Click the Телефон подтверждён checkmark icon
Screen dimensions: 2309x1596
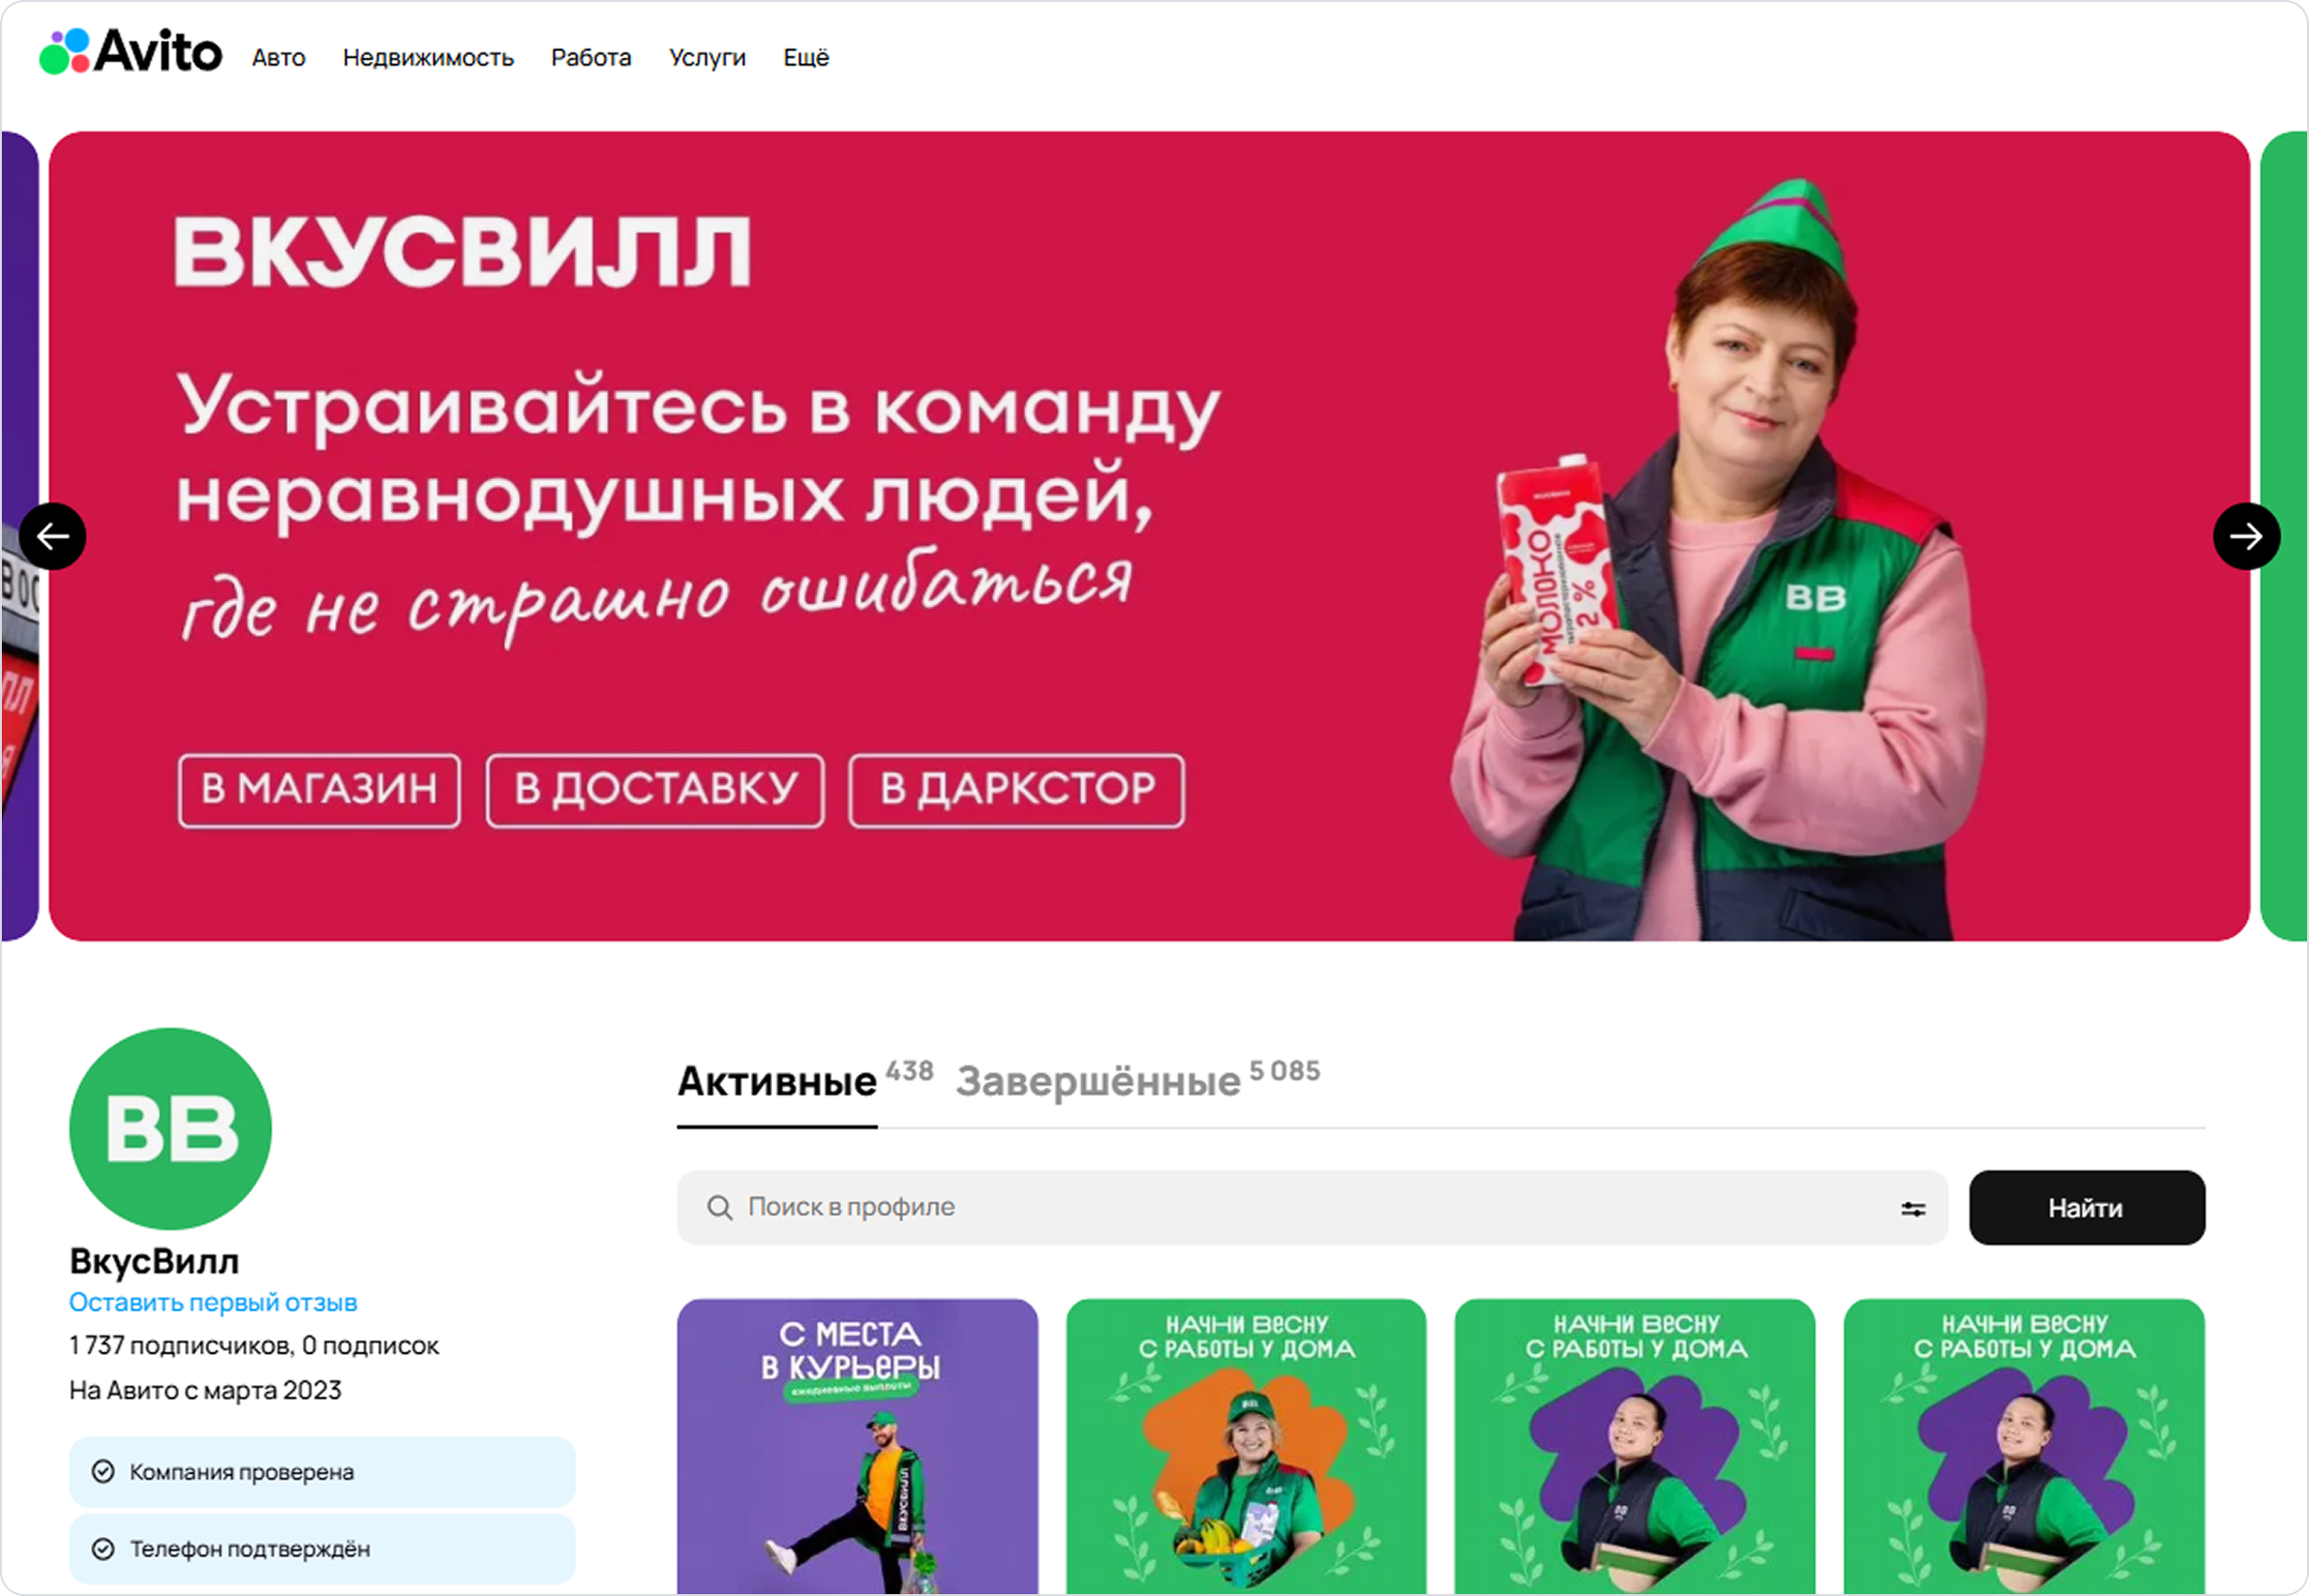(x=102, y=1548)
